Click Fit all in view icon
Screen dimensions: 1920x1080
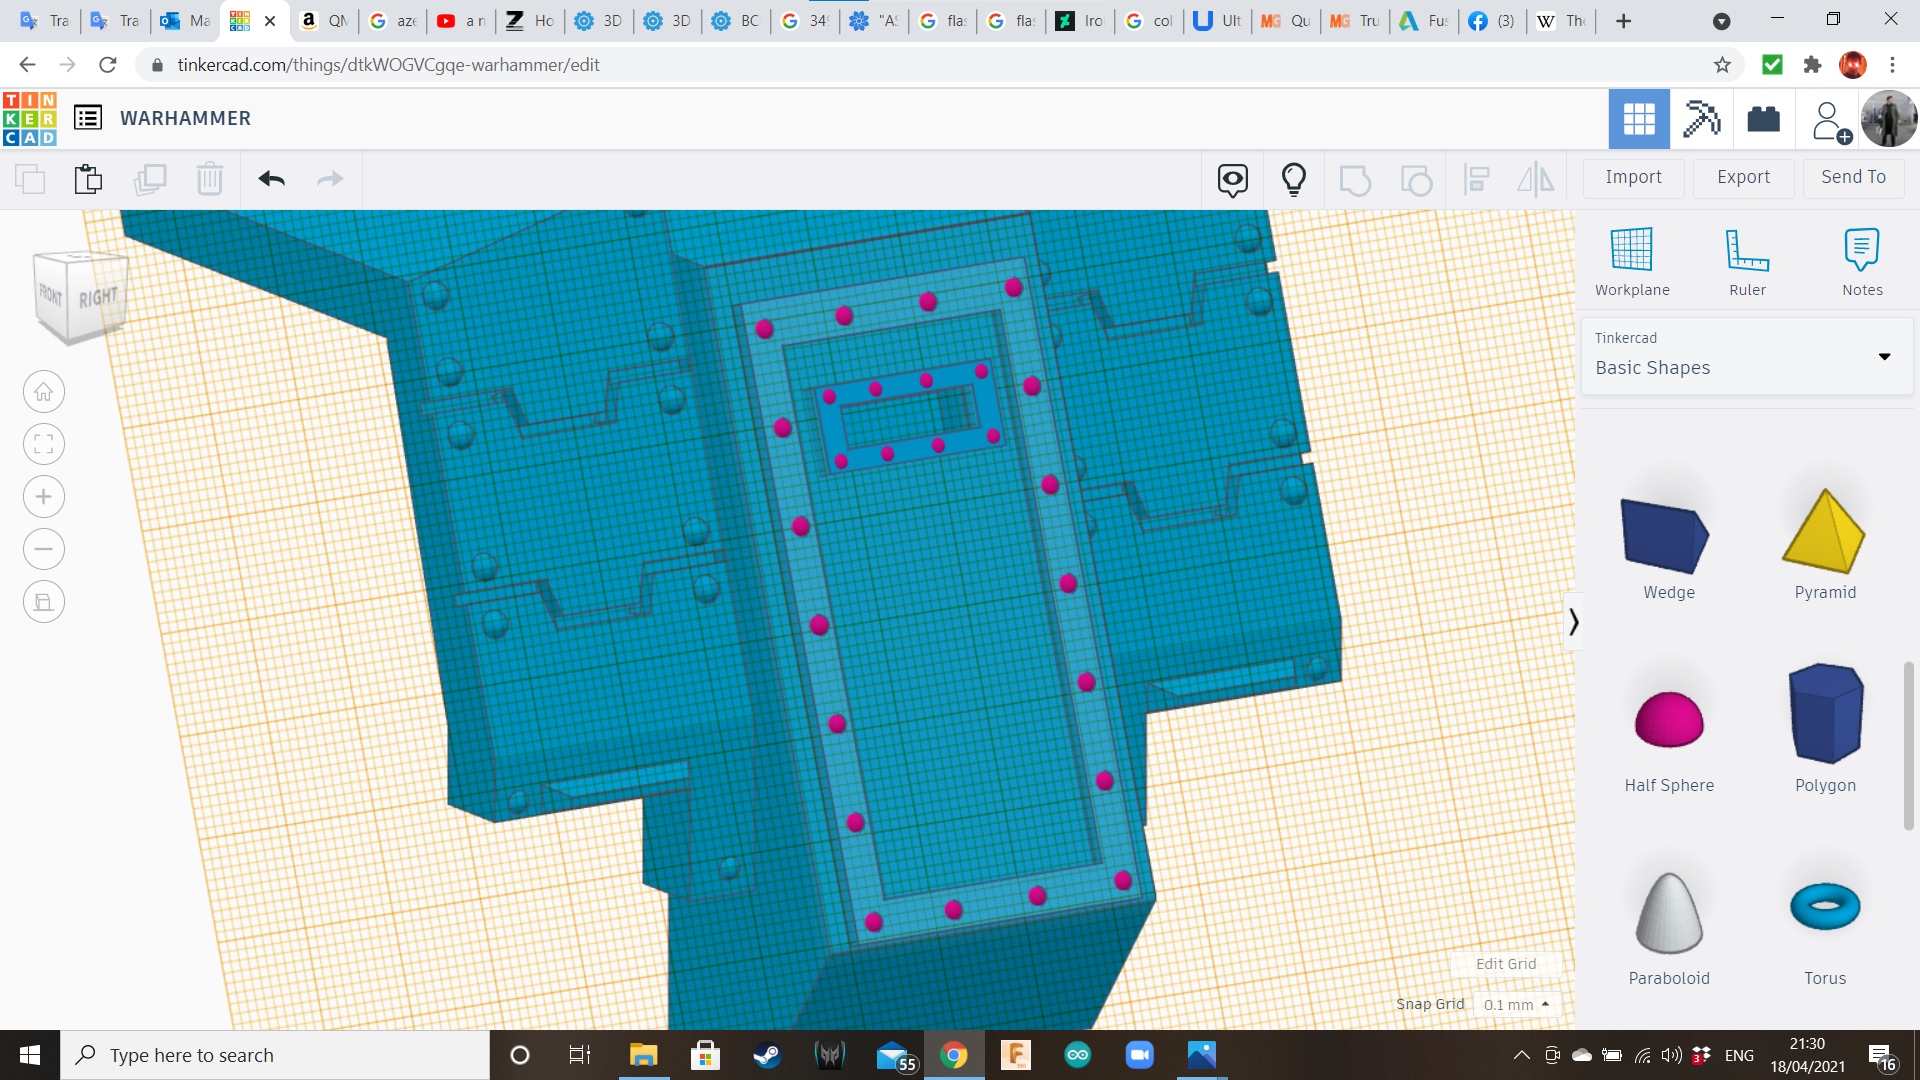point(44,444)
